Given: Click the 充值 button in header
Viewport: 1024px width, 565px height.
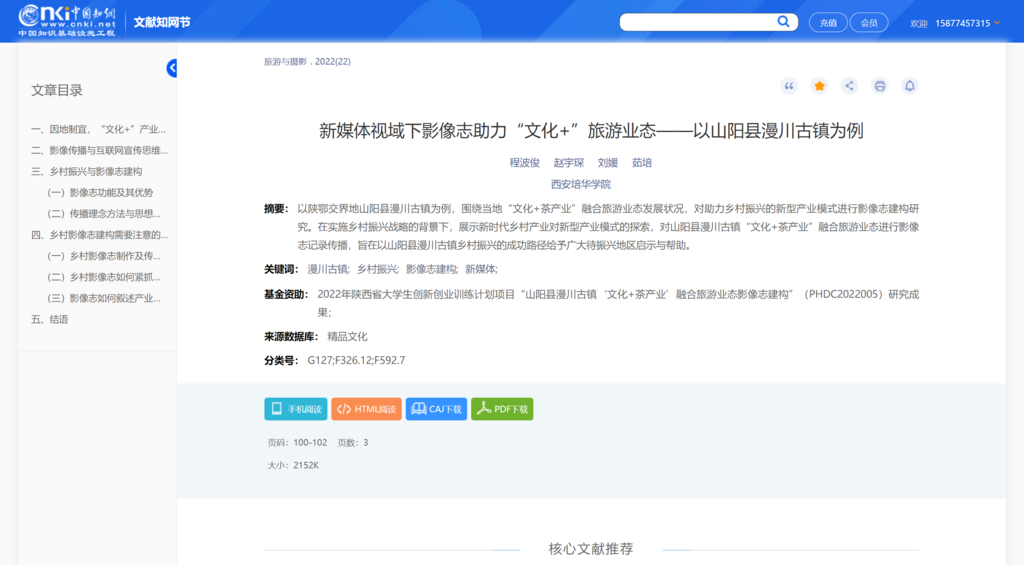Looking at the screenshot, I should (828, 23).
